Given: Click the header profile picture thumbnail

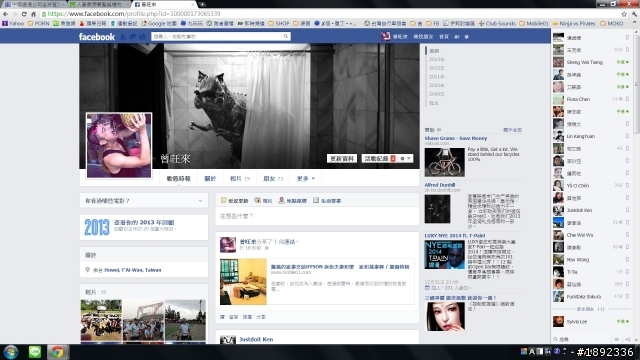Looking at the screenshot, I should [385, 36].
